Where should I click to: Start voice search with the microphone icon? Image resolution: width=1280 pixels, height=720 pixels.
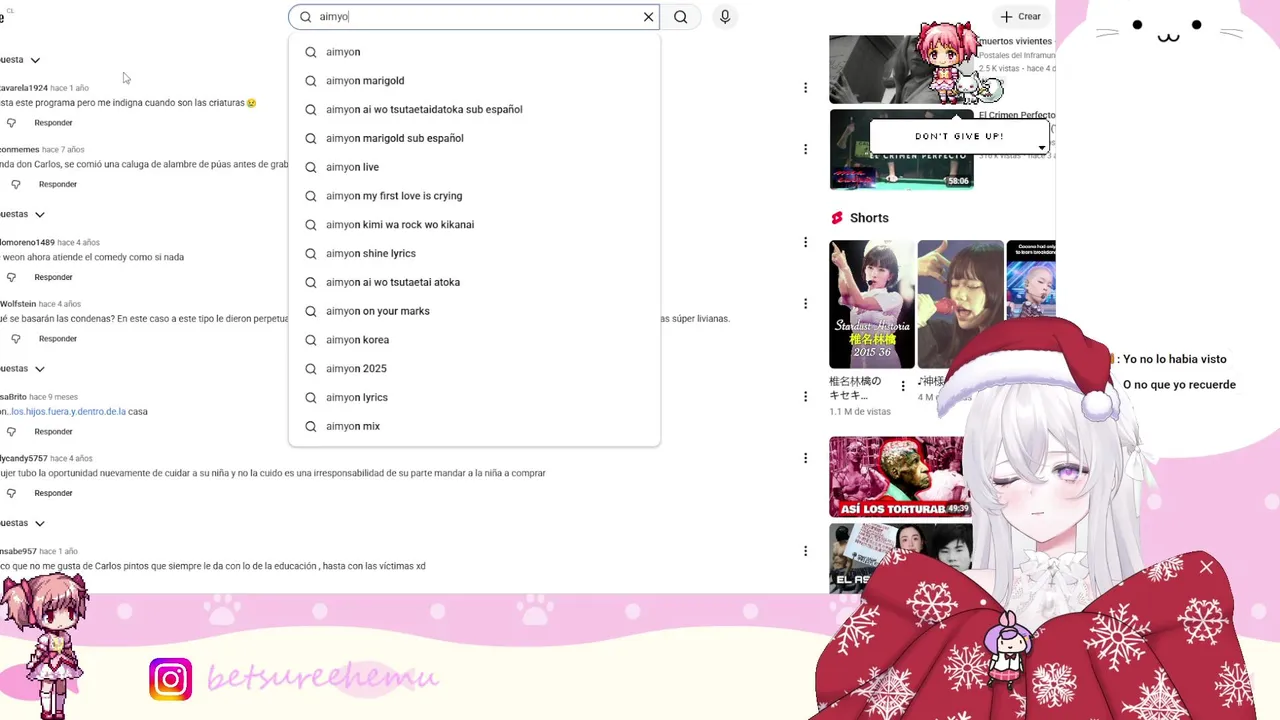coord(725,17)
